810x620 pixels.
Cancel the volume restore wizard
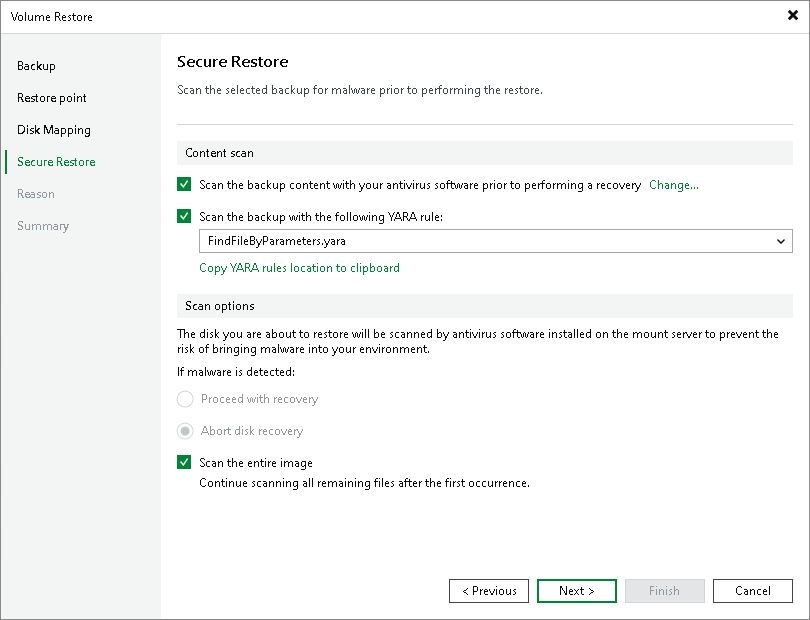pos(753,591)
